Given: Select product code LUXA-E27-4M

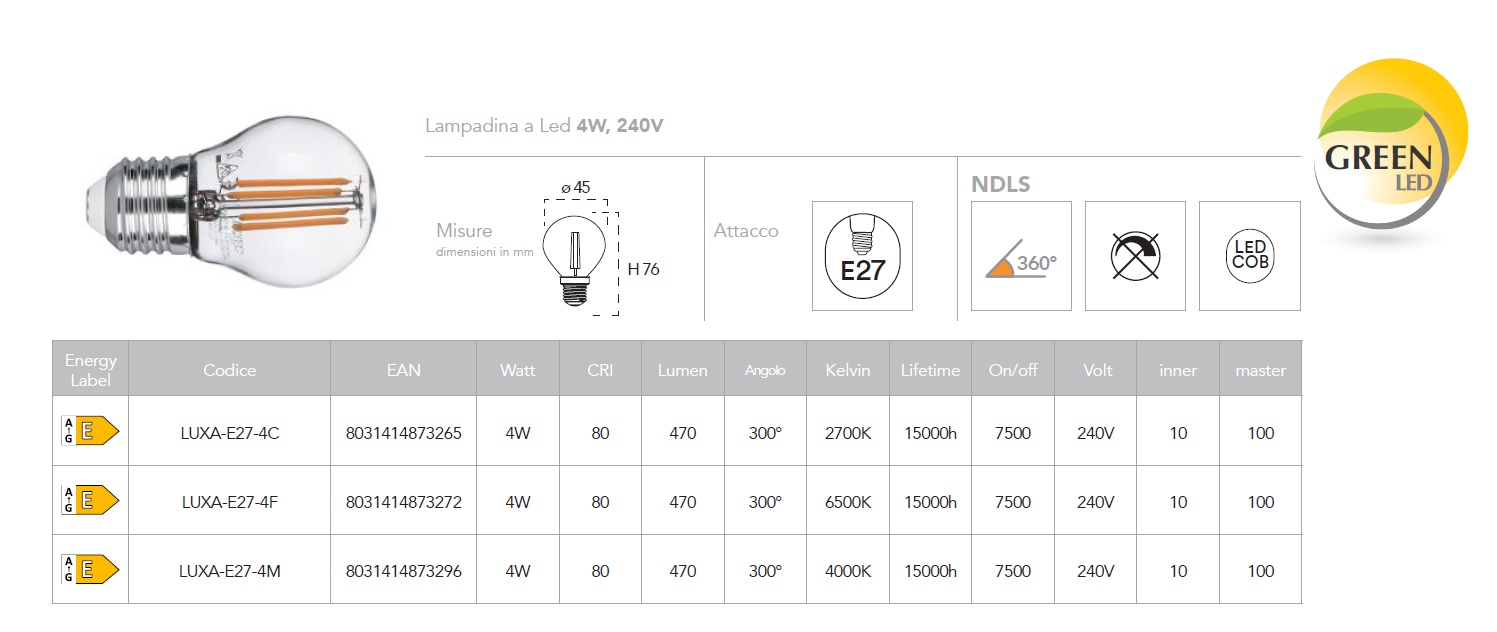Looking at the screenshot, I should point(230,571).
